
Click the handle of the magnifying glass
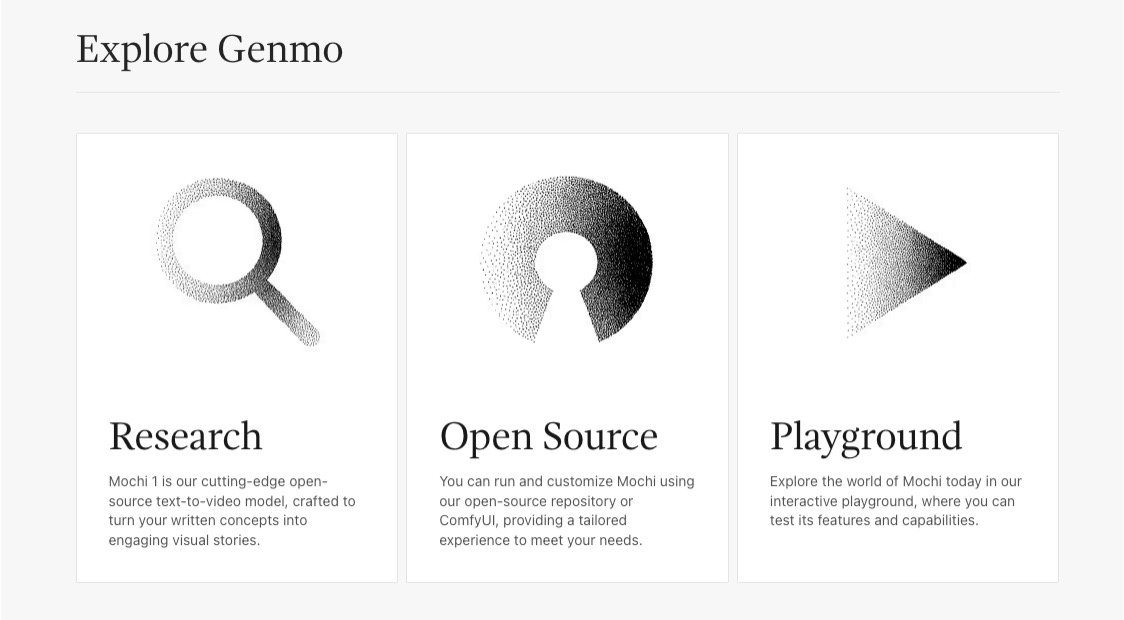(294, 317)
